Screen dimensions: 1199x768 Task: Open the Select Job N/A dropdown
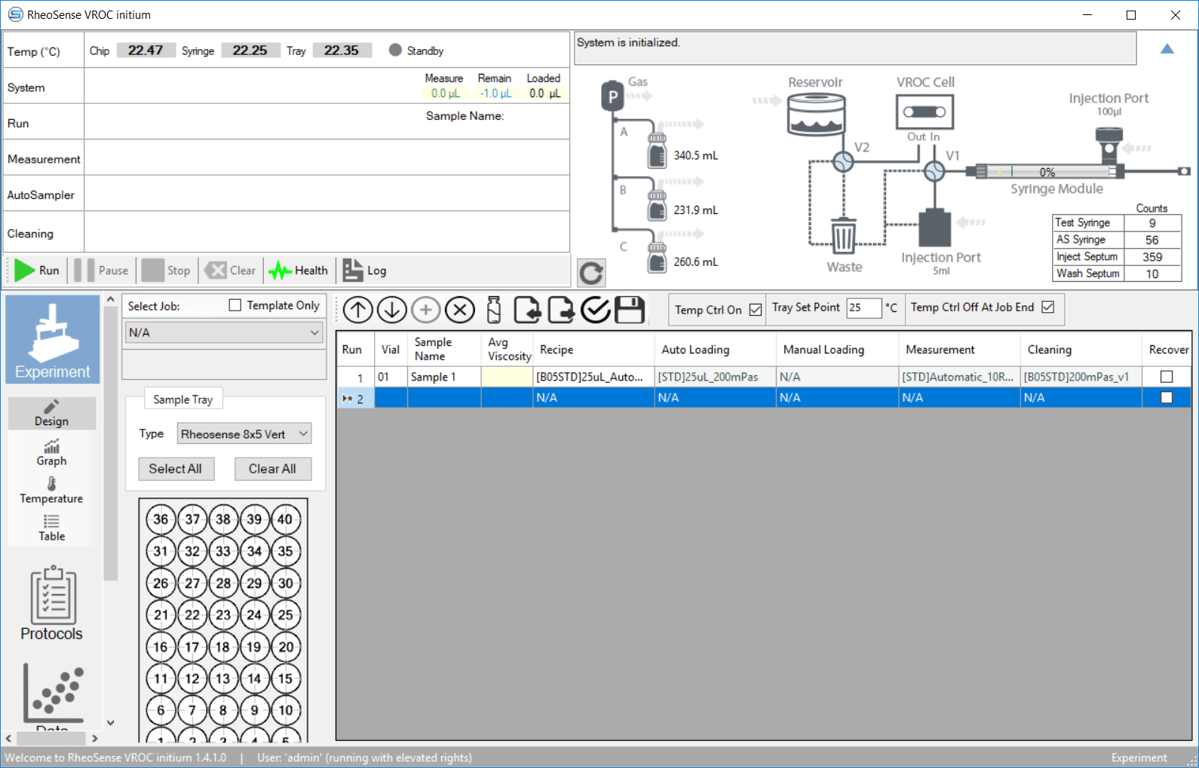point(224,333)
